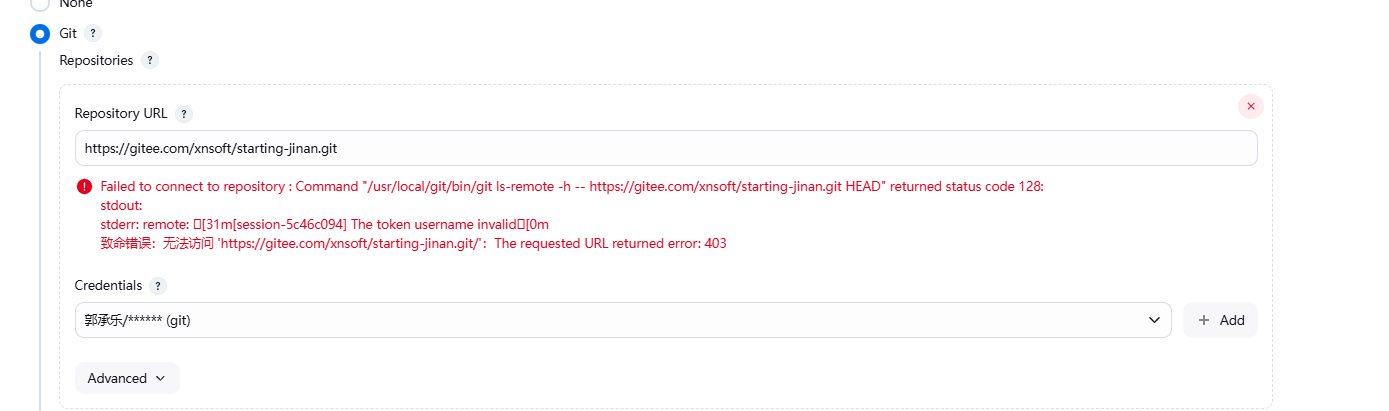This screenshot has width=1389, height=411.
Task: Click the Repositories help question mark
Action: coord(149,60)
